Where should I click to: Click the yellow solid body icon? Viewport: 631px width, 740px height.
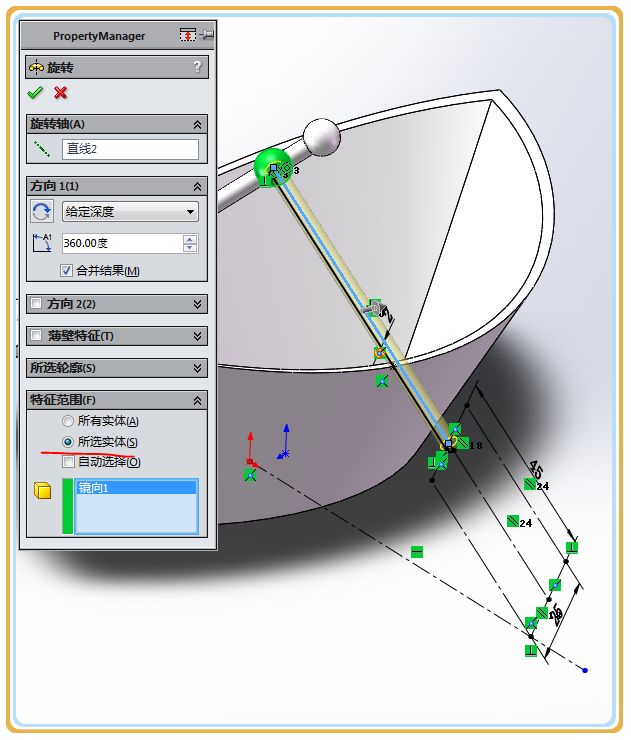(x=42, y=490)
